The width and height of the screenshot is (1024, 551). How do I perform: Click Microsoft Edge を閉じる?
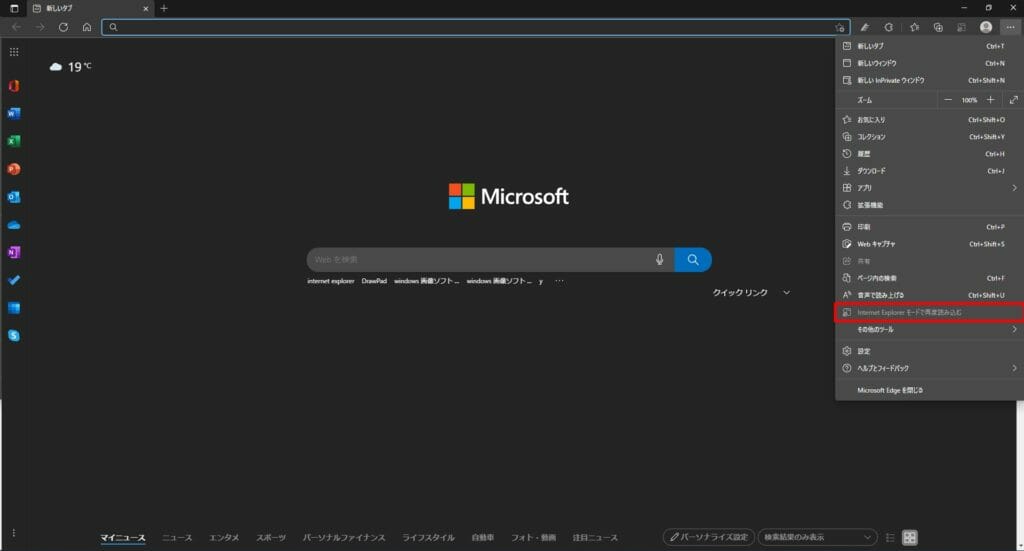tap(929, 390)
